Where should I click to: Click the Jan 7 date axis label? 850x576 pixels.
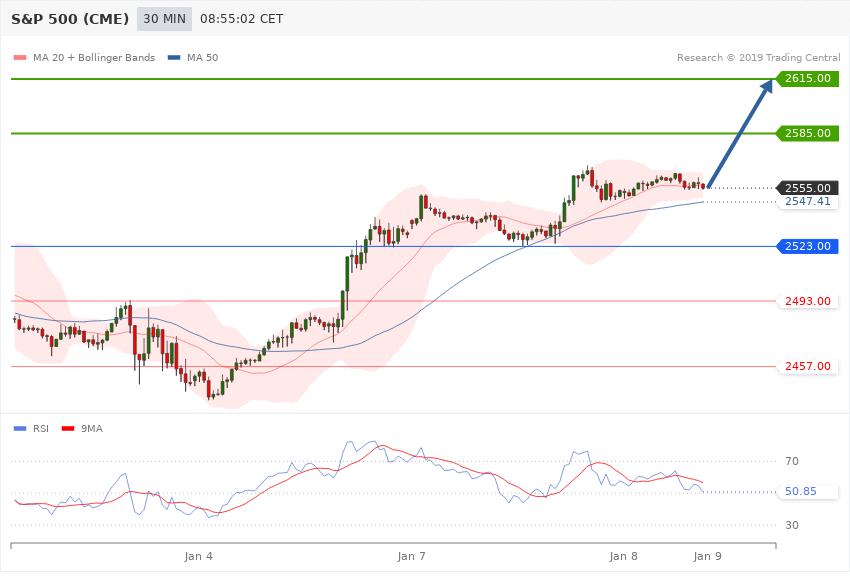(411, 556)
